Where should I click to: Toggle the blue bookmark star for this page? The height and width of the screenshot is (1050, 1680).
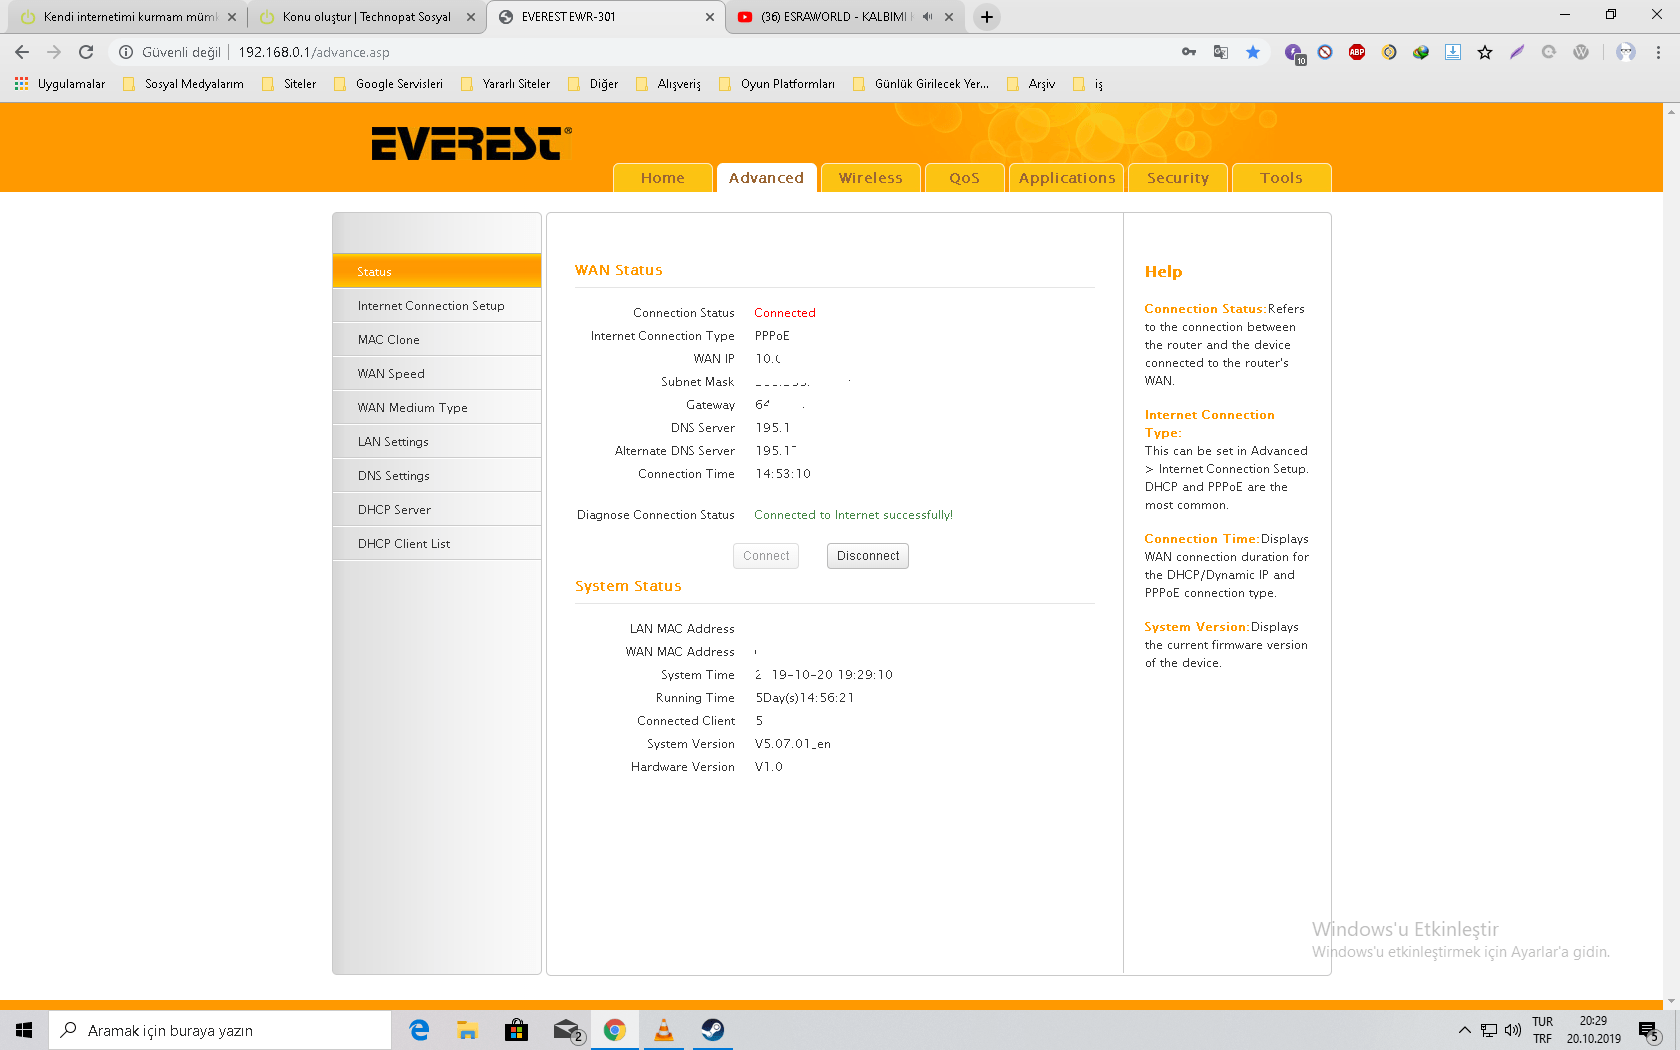coord(1253,52)
